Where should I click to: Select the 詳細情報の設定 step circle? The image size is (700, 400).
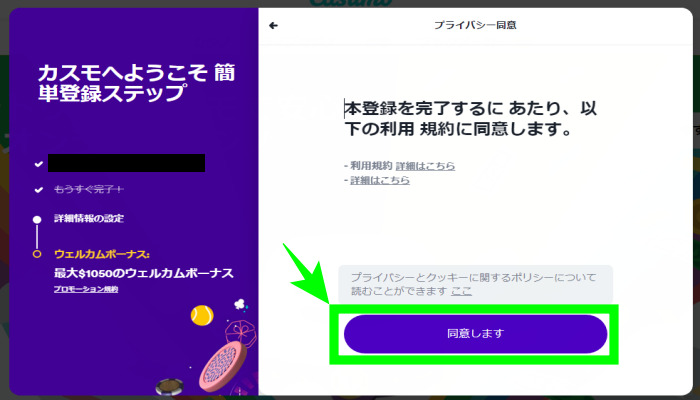tap(37, 220)
